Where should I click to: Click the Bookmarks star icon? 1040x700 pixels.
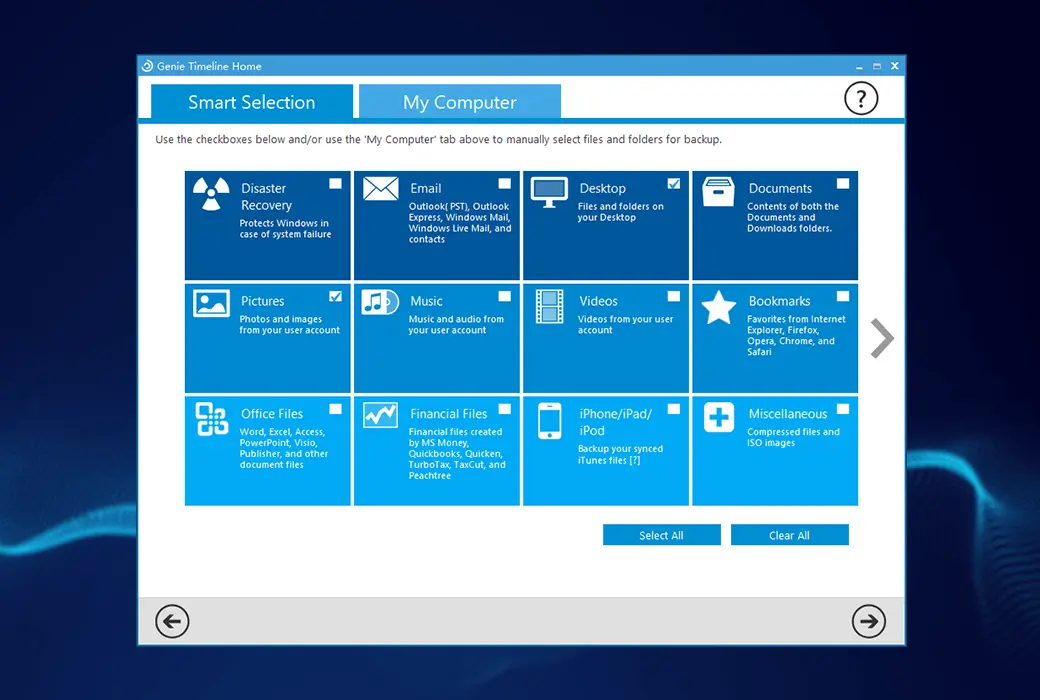tap(719, 307)
